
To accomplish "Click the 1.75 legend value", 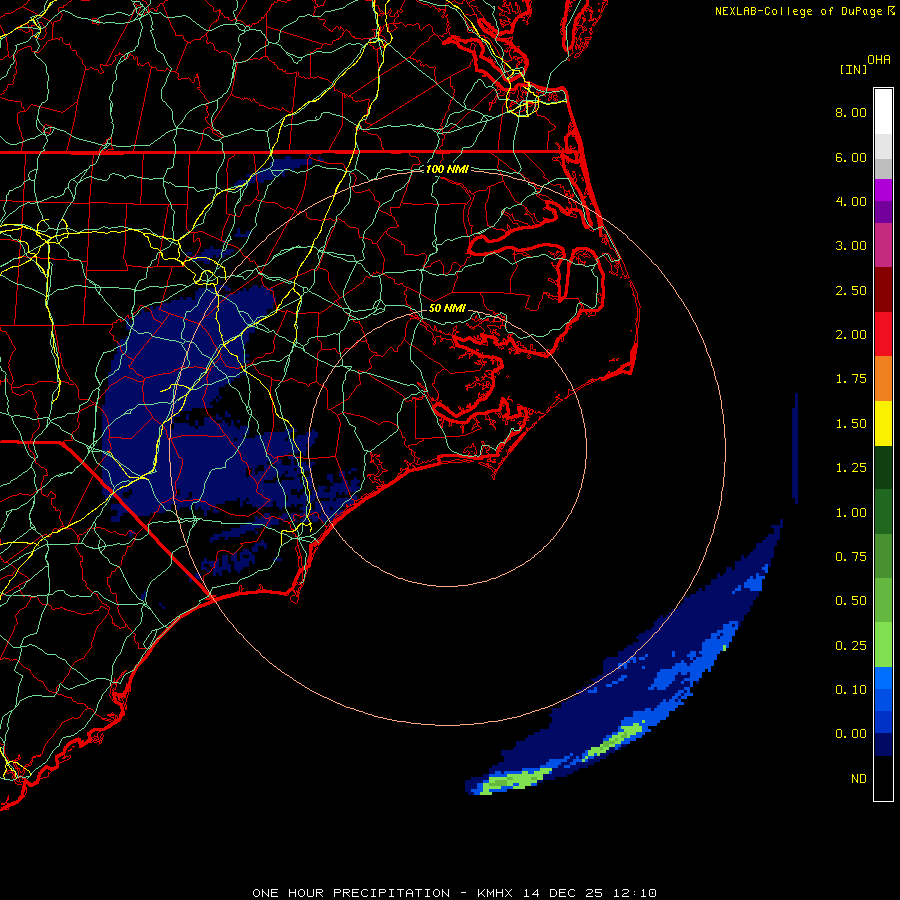I will coord(851,379).
